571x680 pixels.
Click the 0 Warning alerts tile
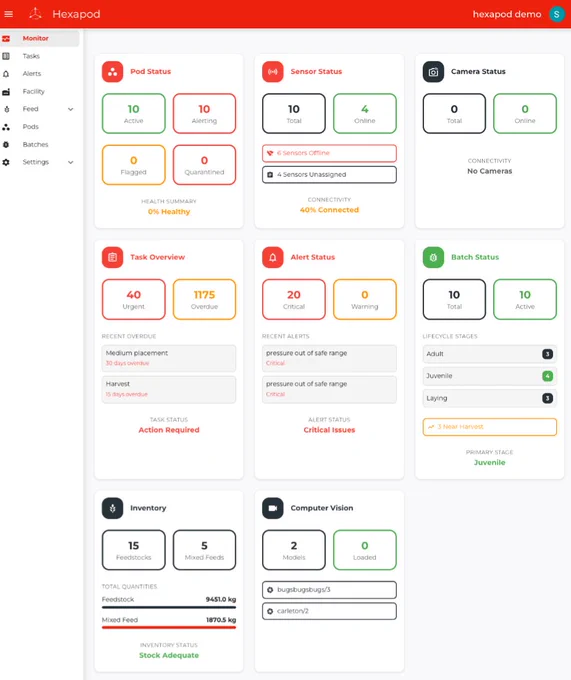click(x=365, y=299)
